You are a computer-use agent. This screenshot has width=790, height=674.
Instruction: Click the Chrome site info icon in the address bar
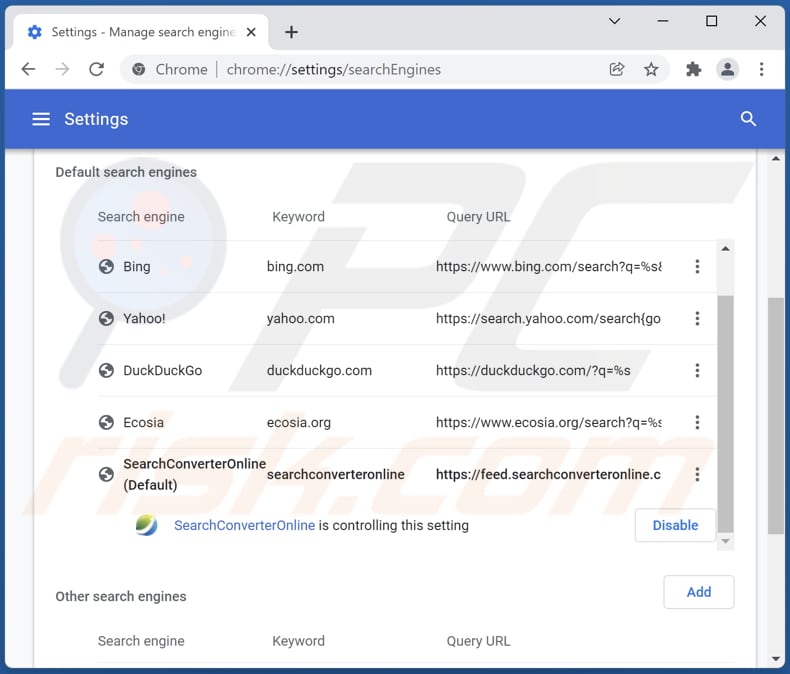pyautogui.click(x=139, y=69)
